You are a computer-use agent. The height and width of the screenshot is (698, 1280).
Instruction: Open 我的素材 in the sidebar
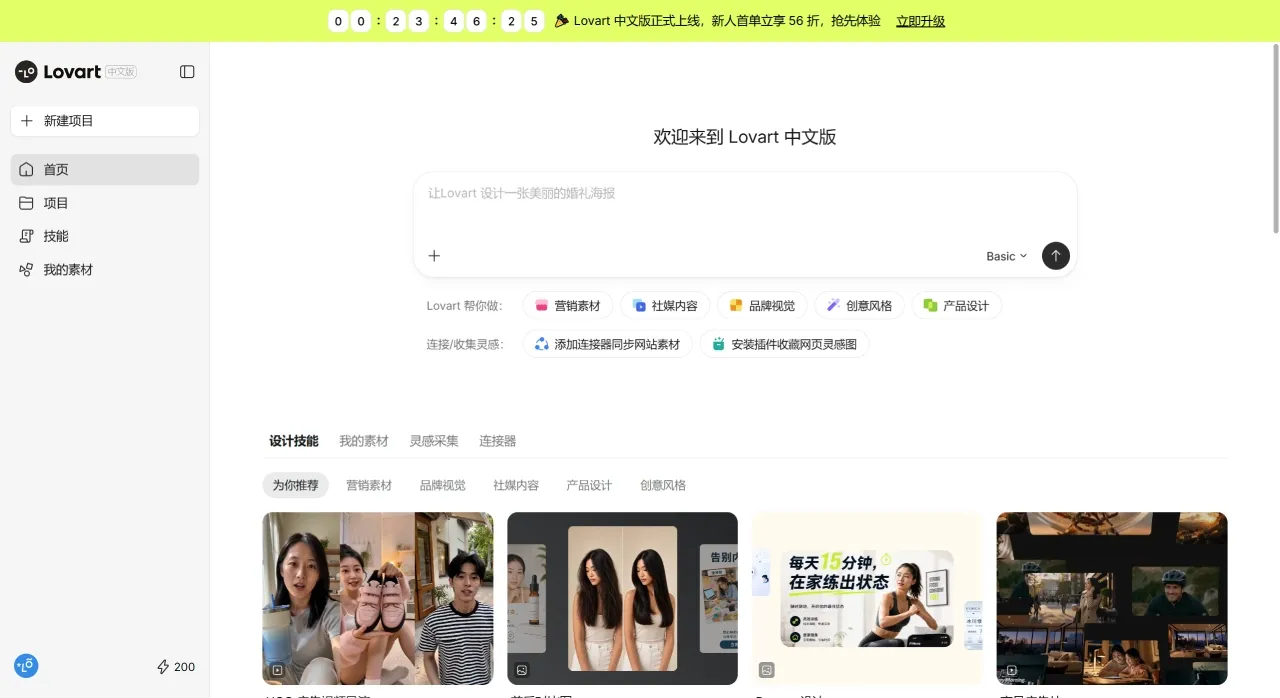pyautogui.click(x=105, y=270)
